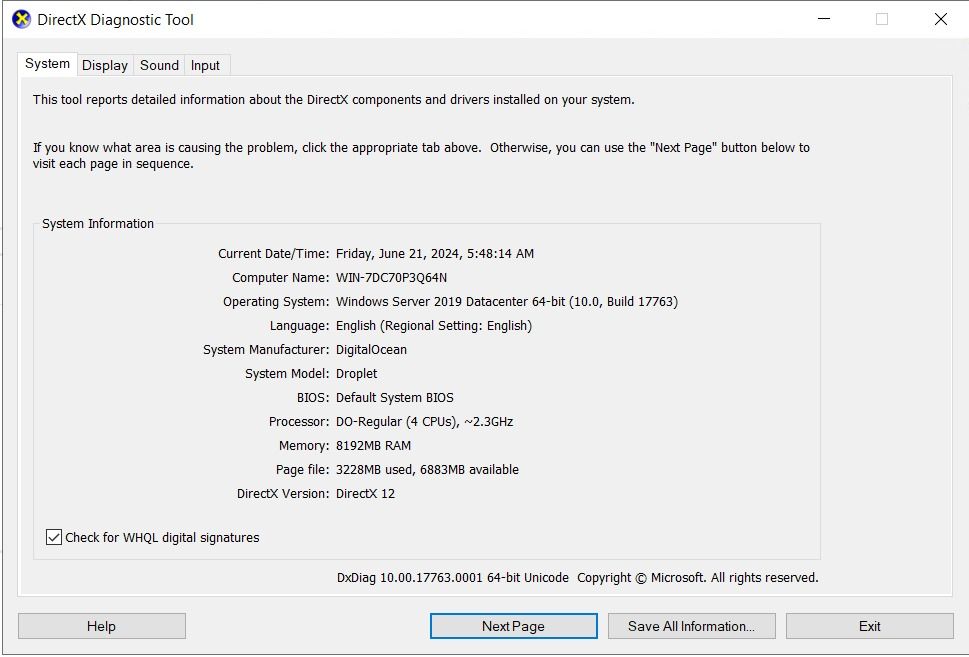Viewport: 969px width, 657px height.
Task: Switch to the Display tab
Action: 105,65
